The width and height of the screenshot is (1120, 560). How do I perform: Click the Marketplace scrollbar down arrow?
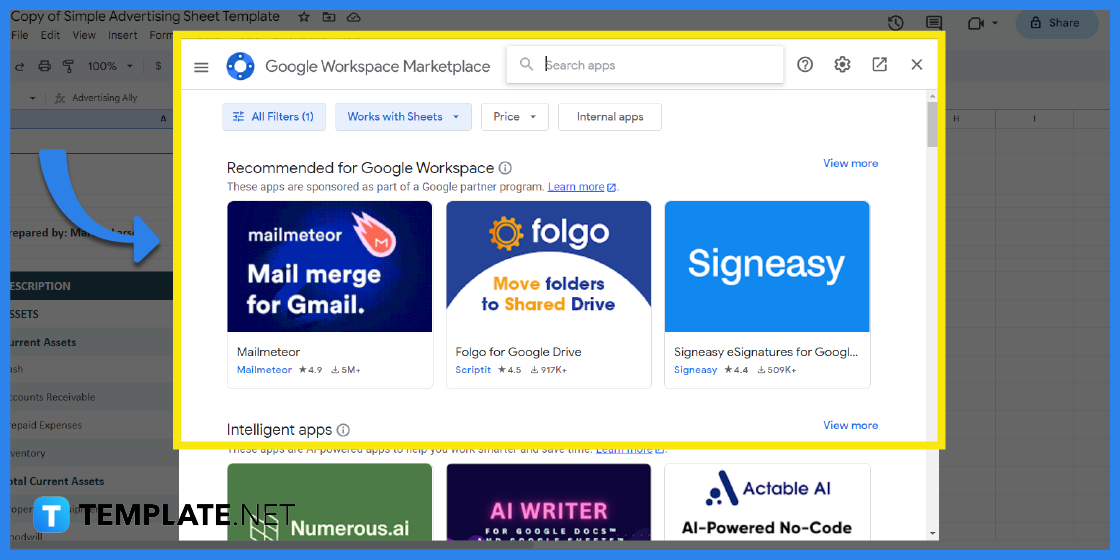tap(932, 533)
